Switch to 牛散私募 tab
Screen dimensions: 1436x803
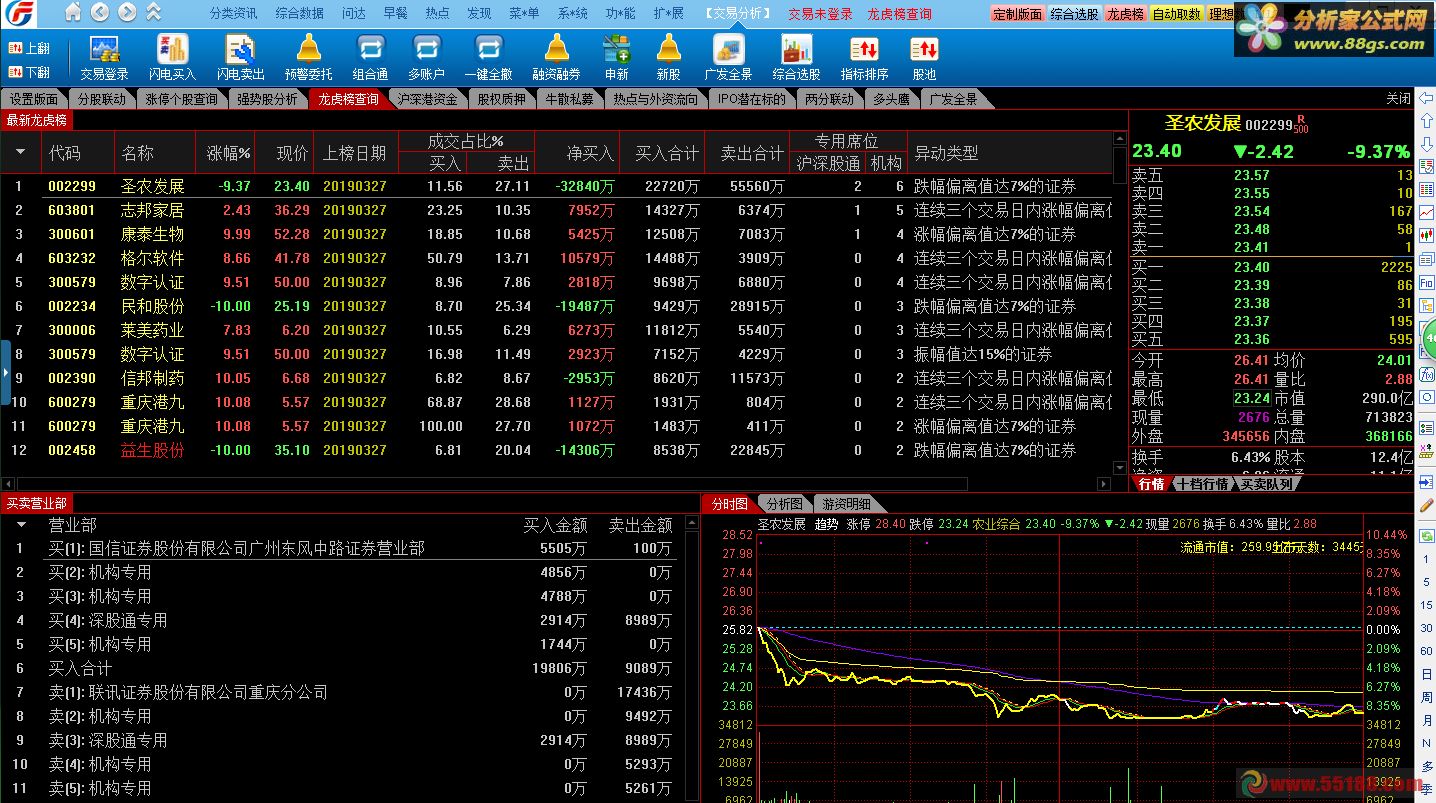pyautogui.click(x=569, y=99)
